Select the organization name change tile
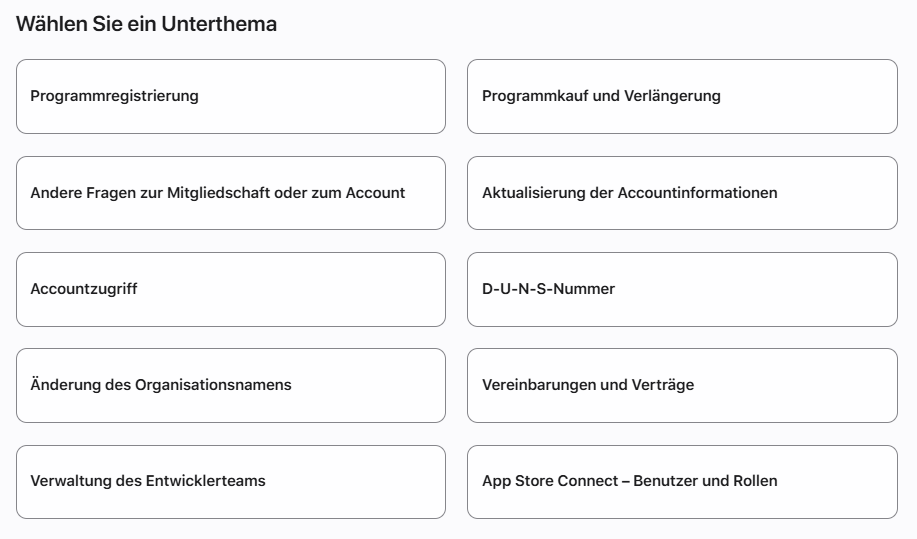Image resolution: width=917 pixels, height=539 pixels. pos(231,385)
